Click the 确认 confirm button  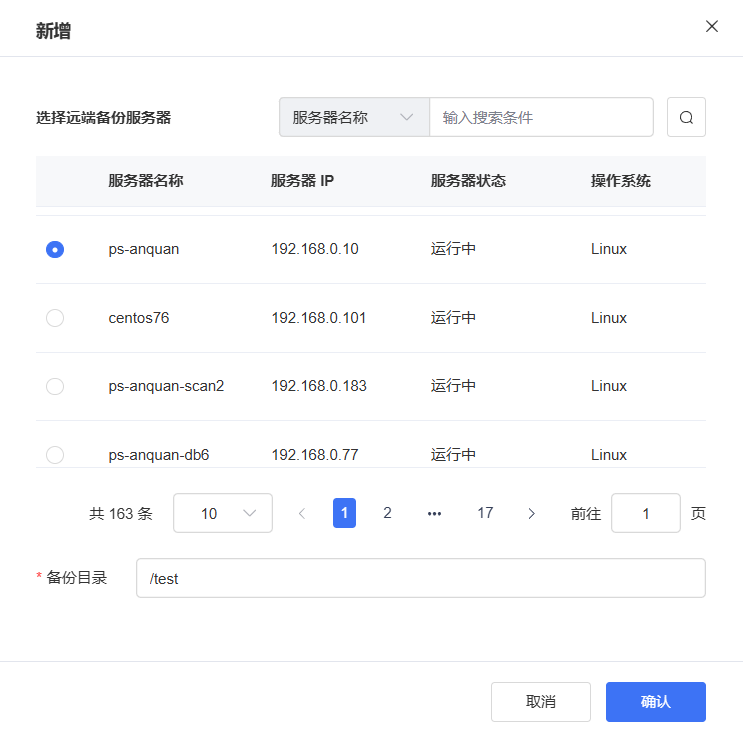pos(656,702)
